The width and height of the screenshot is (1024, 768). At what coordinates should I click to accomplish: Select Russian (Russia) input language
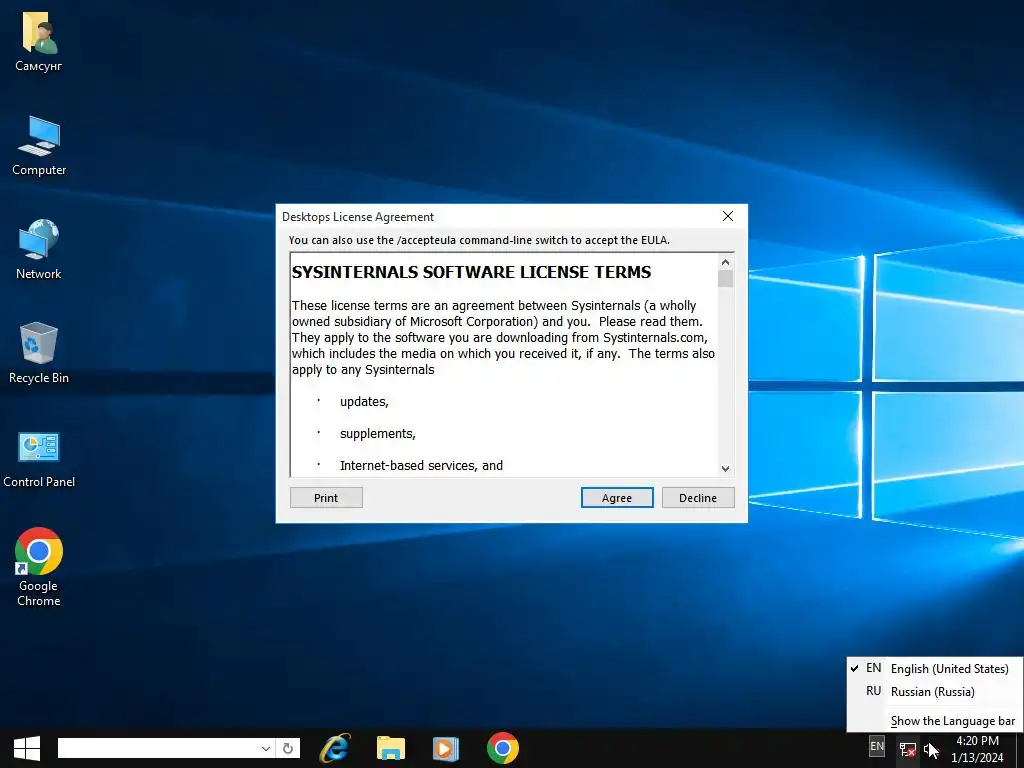pyautogui.click(x=935, y=692)
